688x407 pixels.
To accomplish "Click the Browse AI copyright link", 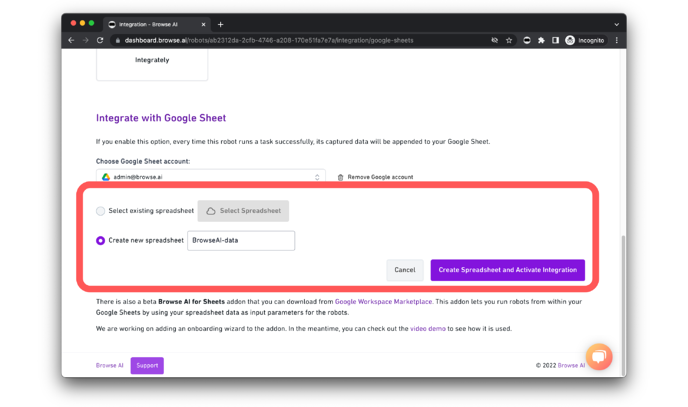I will [x=571, y=365].
